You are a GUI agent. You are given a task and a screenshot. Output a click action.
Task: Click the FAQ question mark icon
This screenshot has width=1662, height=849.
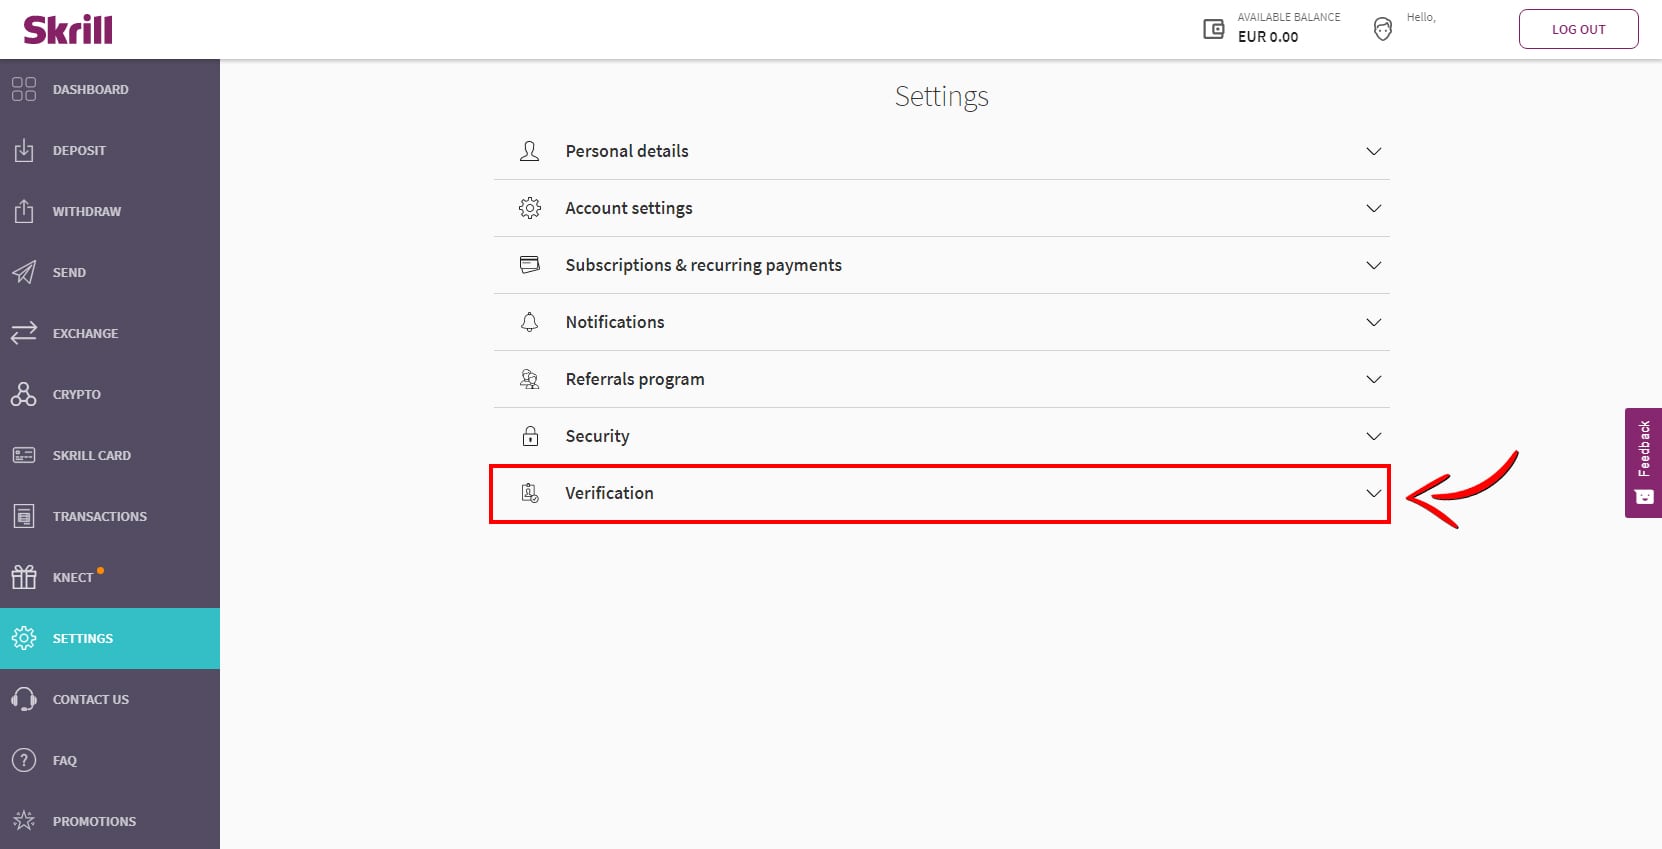pyautogui.click(x=24, y=760)
